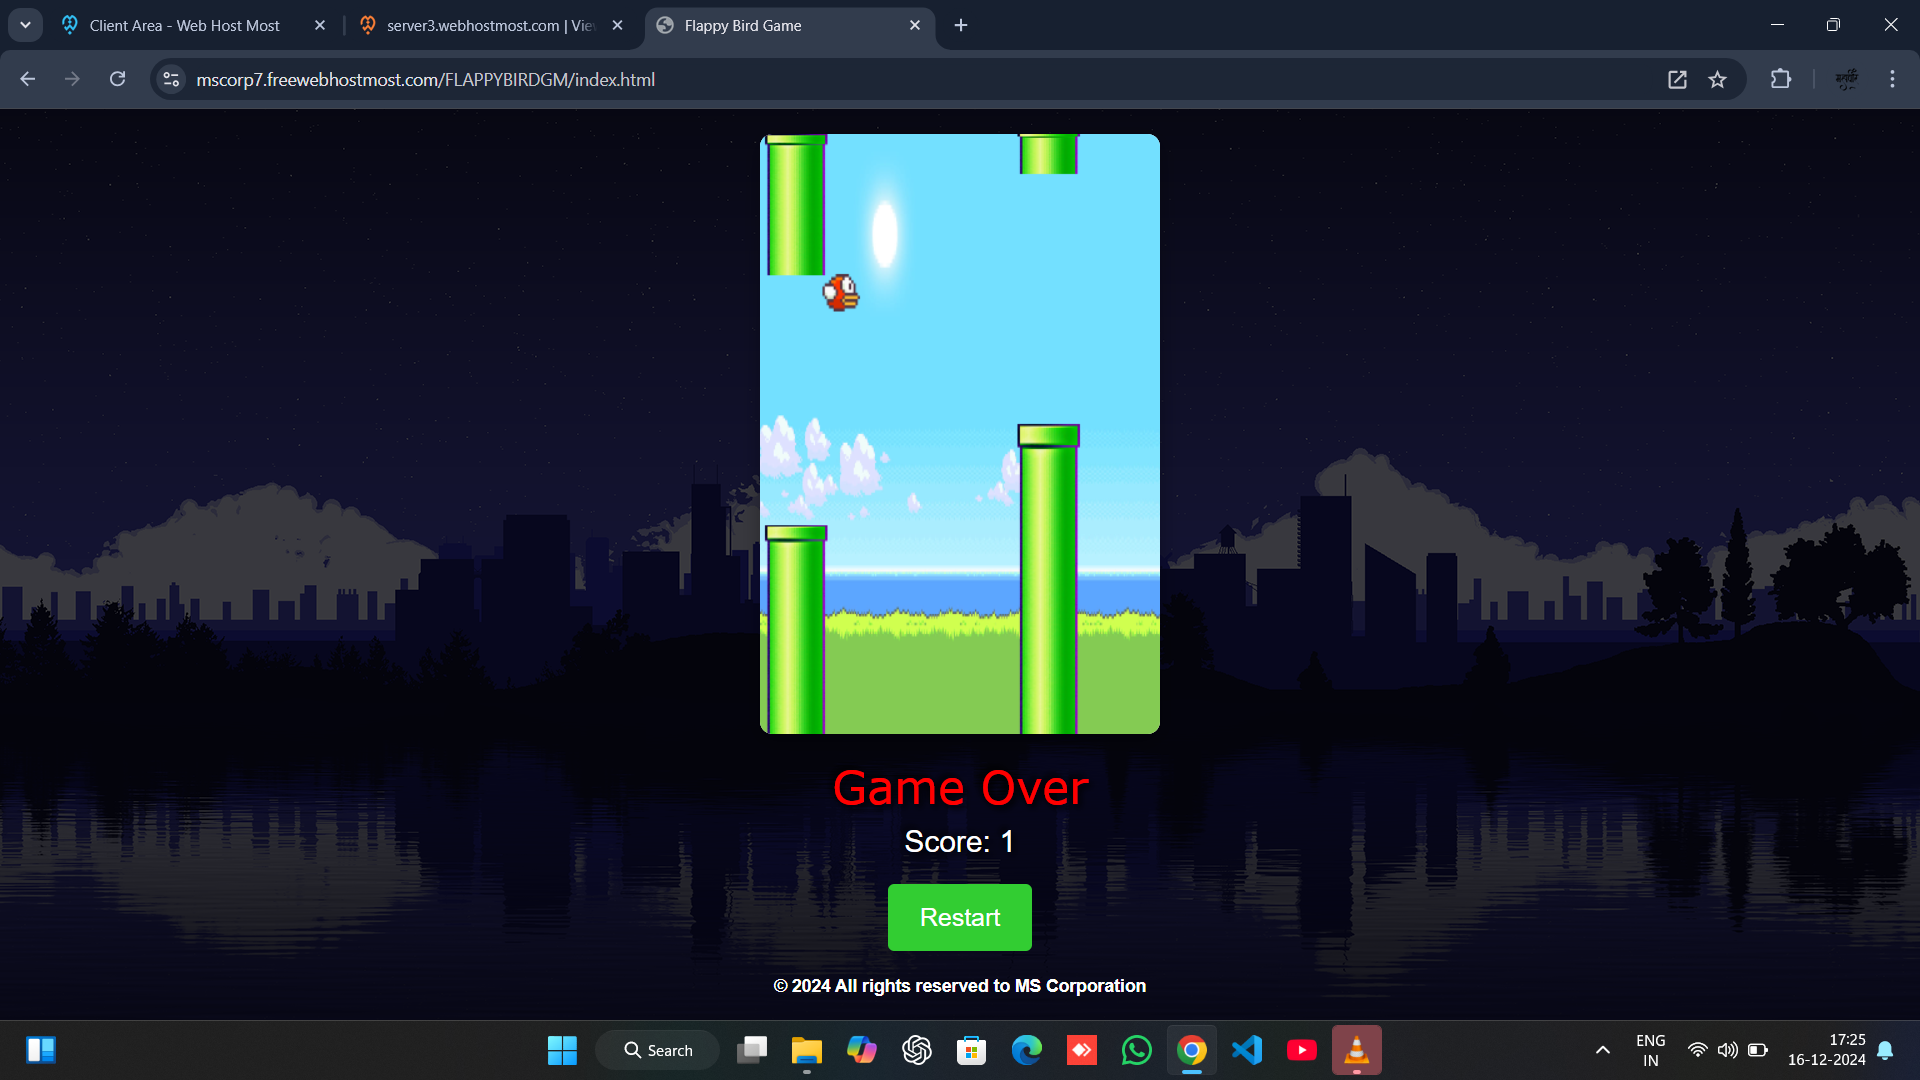
Task: Open the Chrome profile avatar
Action: point(1846,79)
